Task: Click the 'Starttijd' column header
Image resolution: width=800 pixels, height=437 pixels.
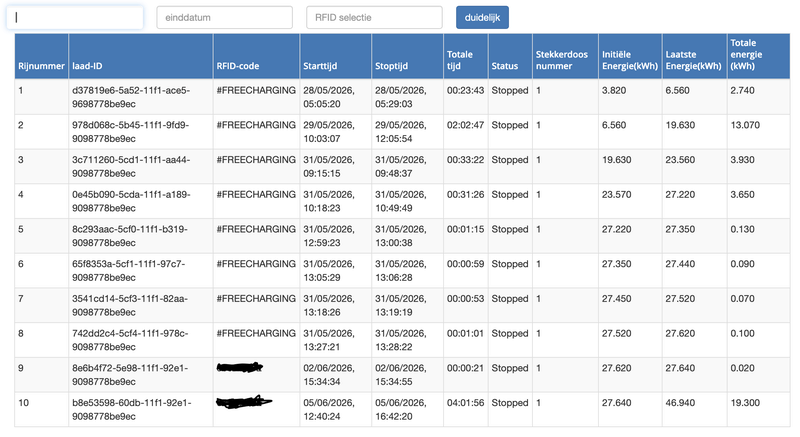Action: pyautogui.click(x=320, y=66)
